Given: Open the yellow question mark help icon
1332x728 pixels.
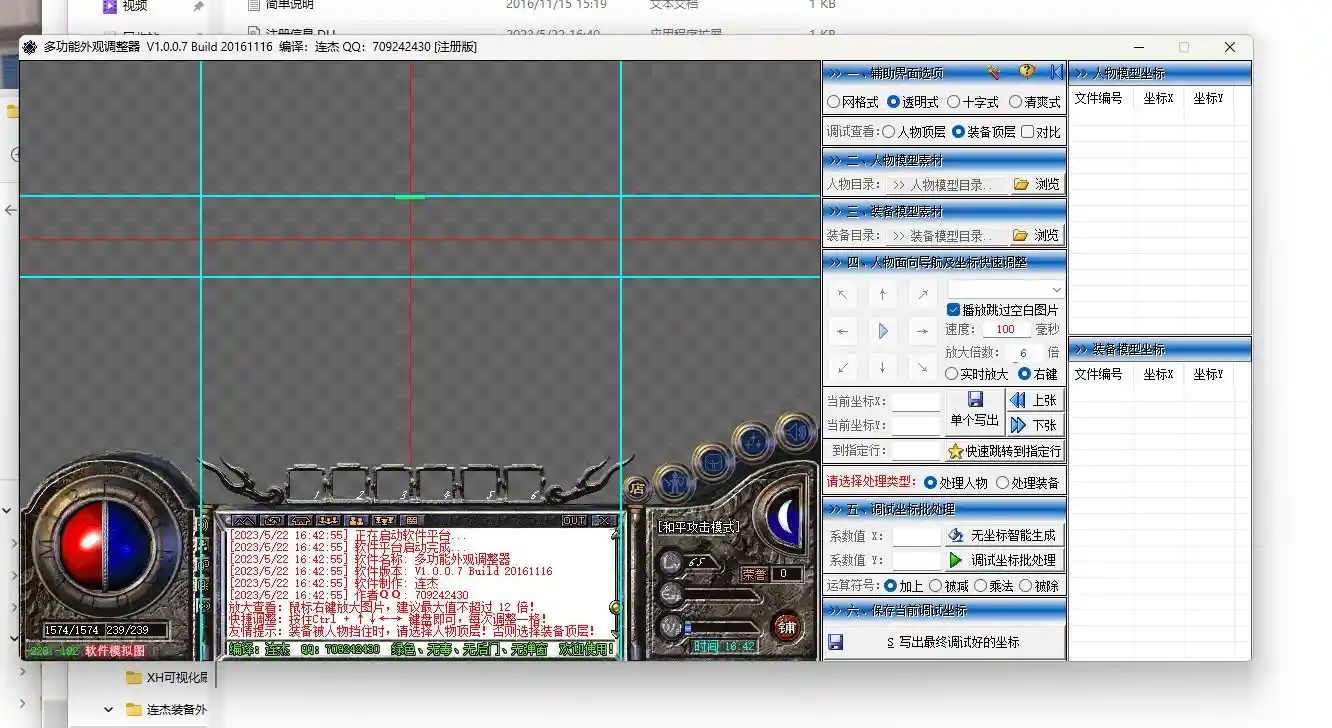Looking at the screenshot, I should click(1026, 72).
